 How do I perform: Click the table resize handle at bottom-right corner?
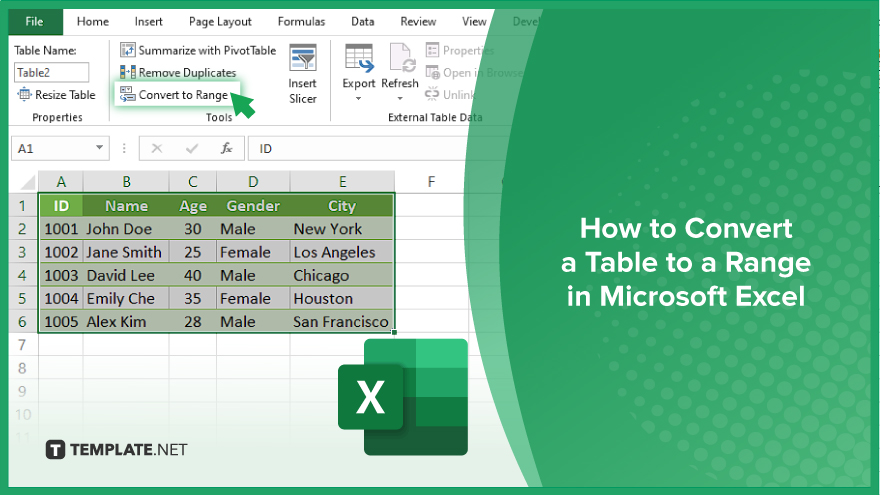click(x=394, y=332)
